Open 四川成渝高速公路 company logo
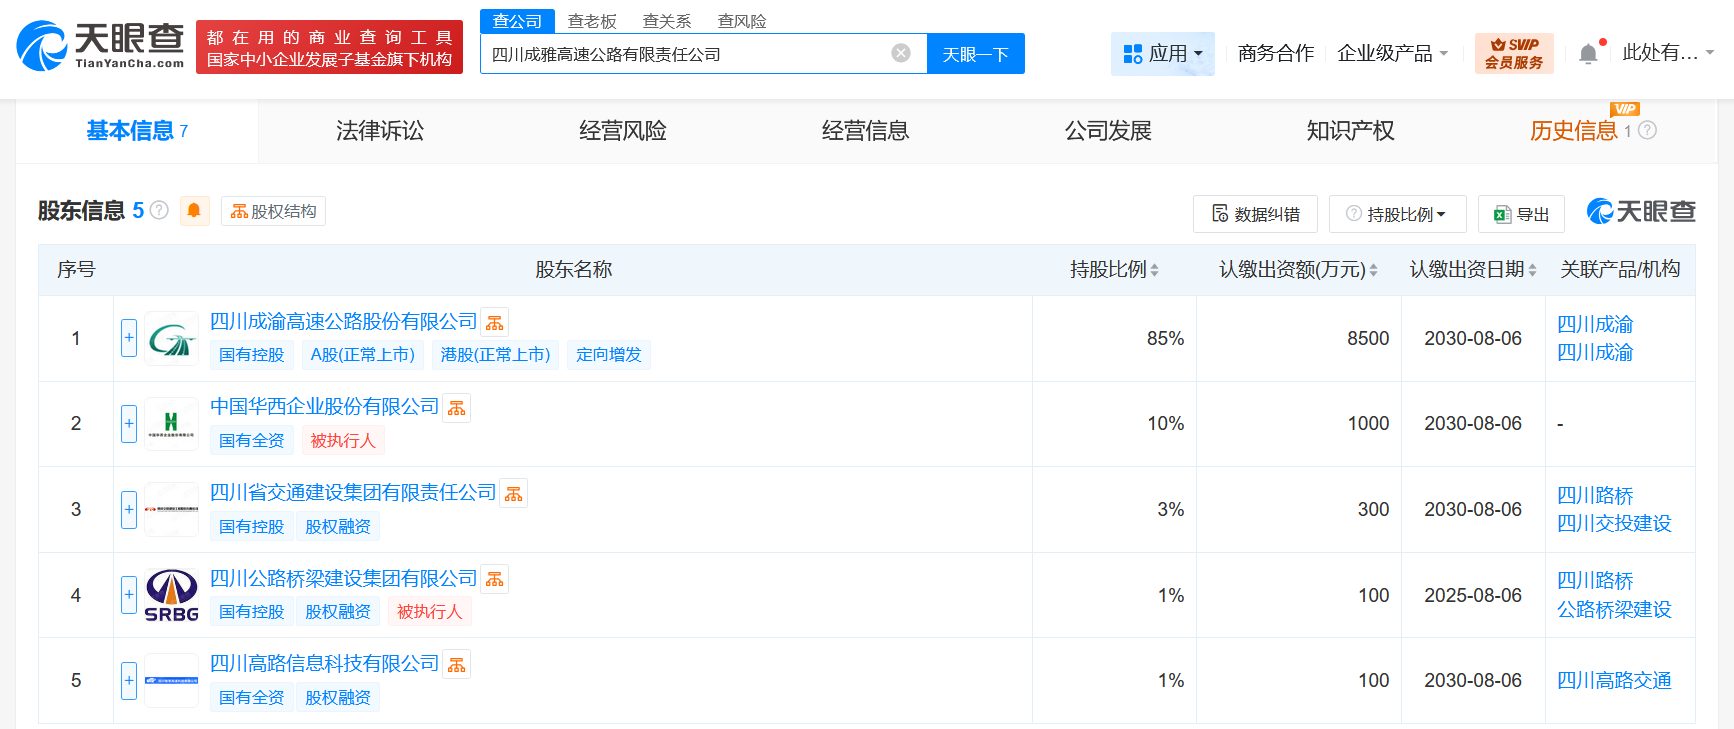Screen dimensions: 1734x729 172,338
